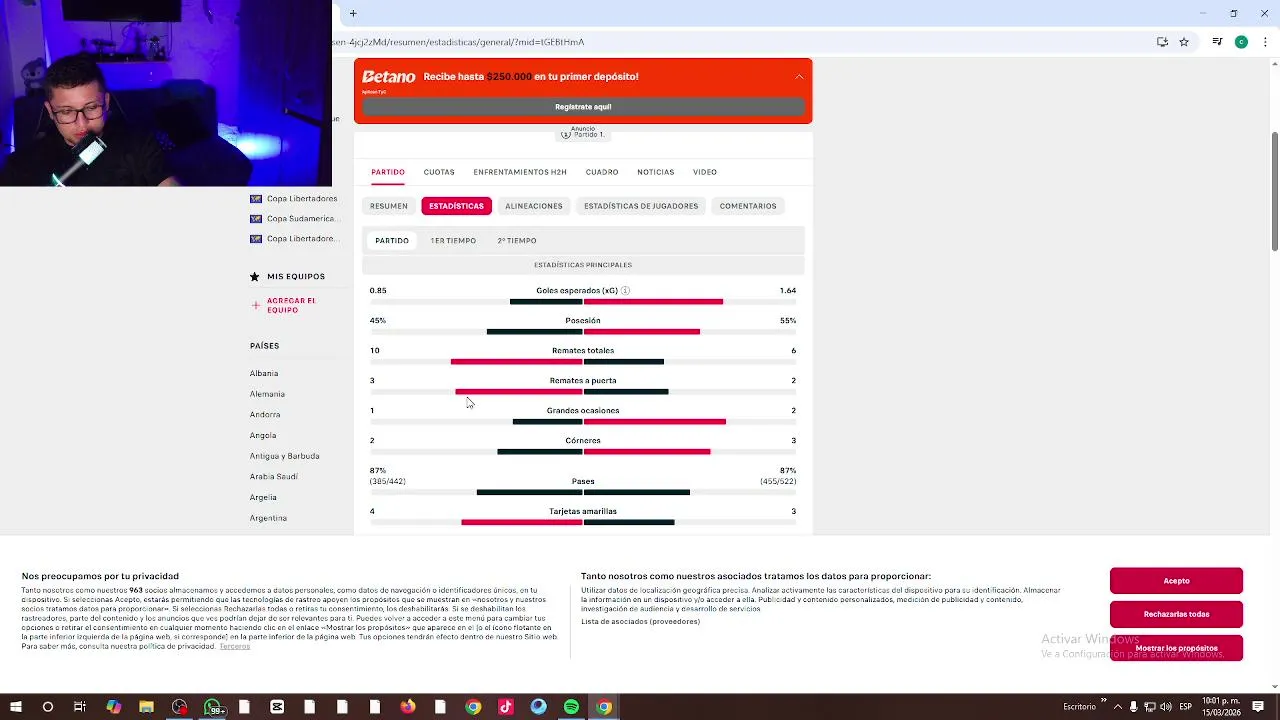Click AGREGAR EL EQUIPO link
The image size is (1280, 720).
(x=291, y=305)
